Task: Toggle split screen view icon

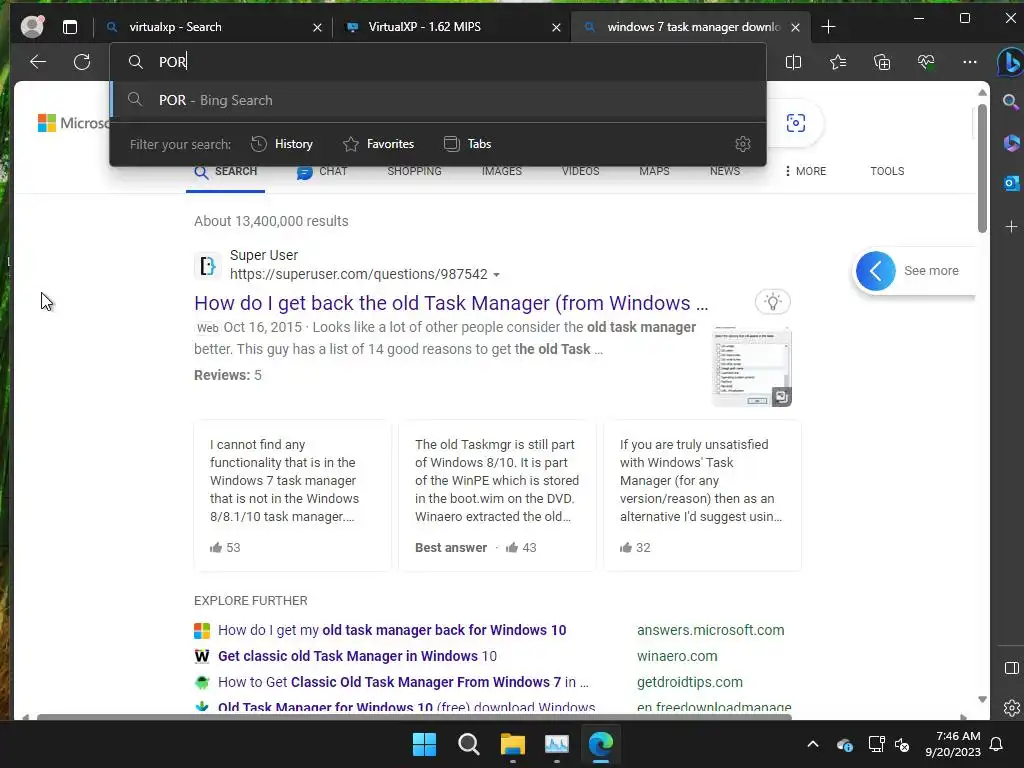Action: click(793, 62)
